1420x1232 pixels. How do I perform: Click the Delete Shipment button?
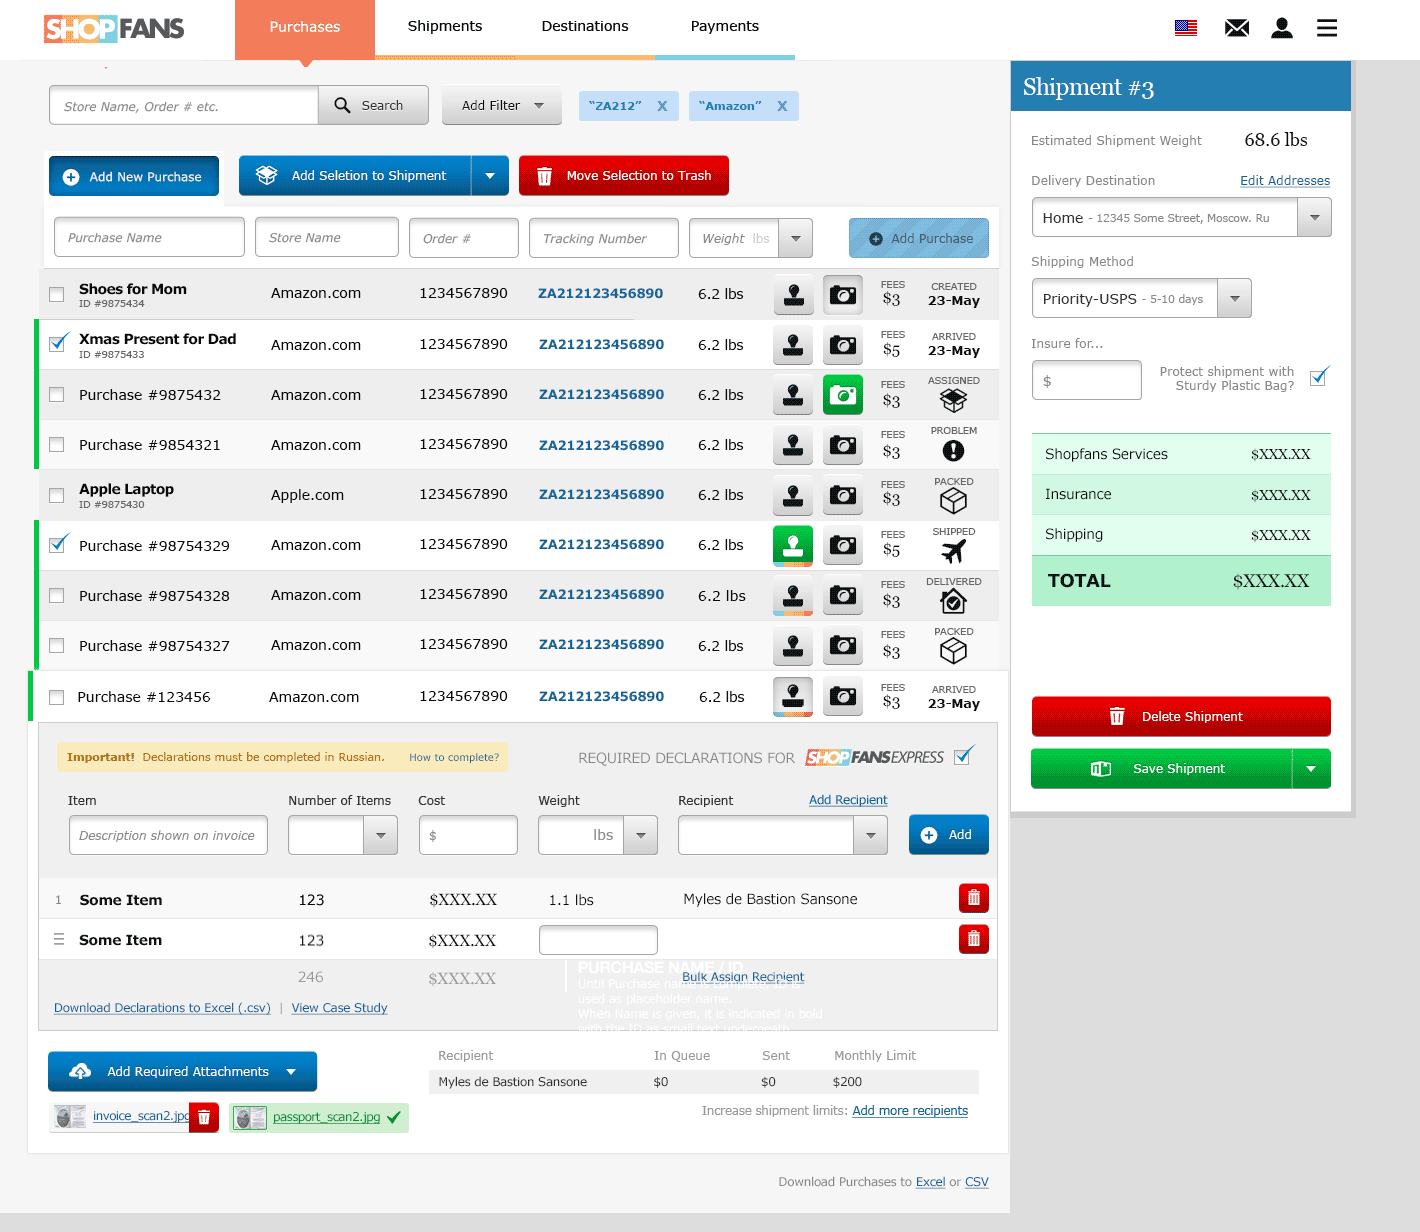click(1180, 716)
